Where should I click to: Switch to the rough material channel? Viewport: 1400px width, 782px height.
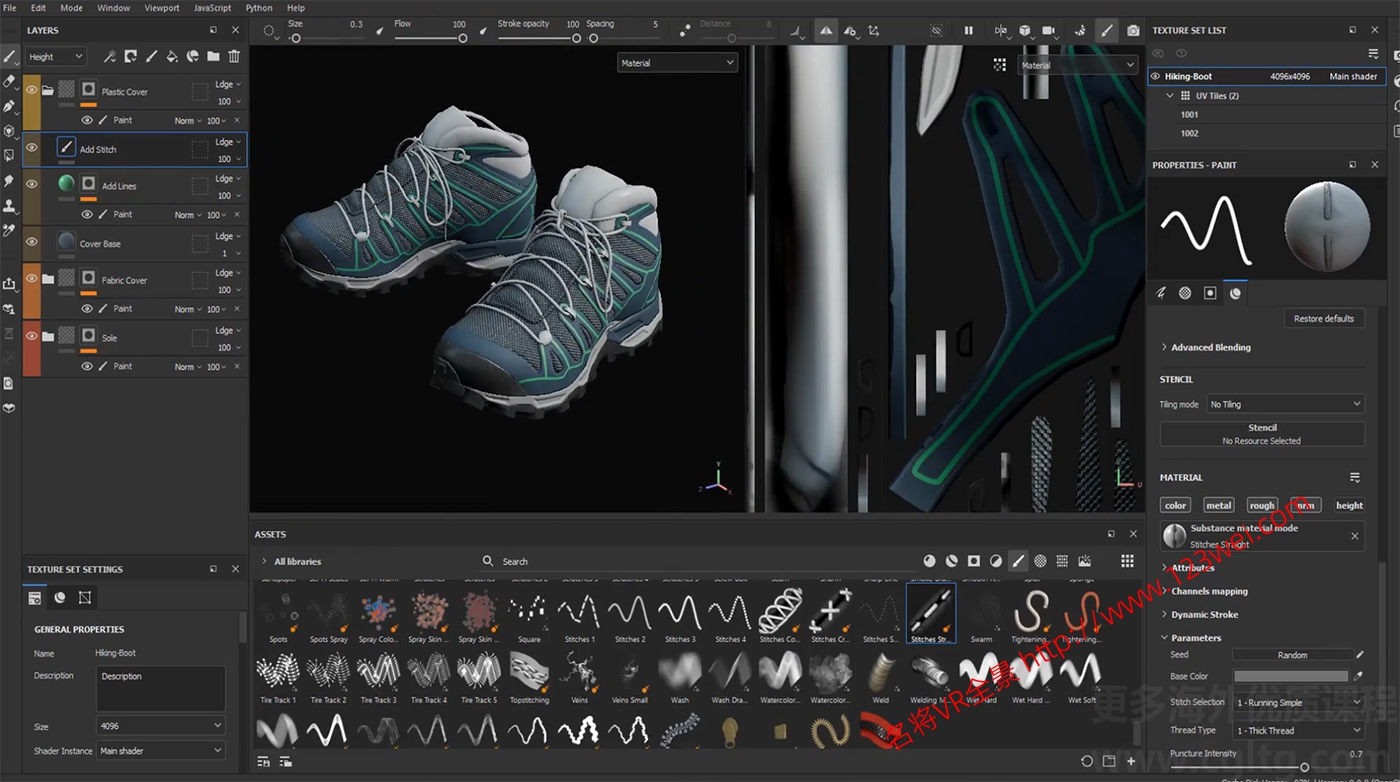click(x=1262, y=505)
